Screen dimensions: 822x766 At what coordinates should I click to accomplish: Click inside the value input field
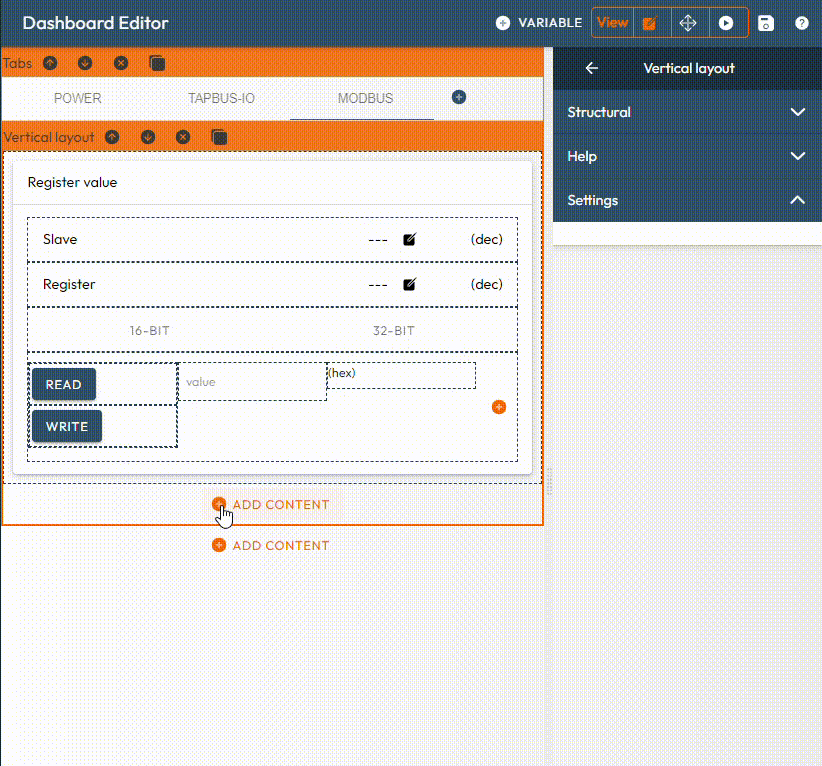(252, 382)
